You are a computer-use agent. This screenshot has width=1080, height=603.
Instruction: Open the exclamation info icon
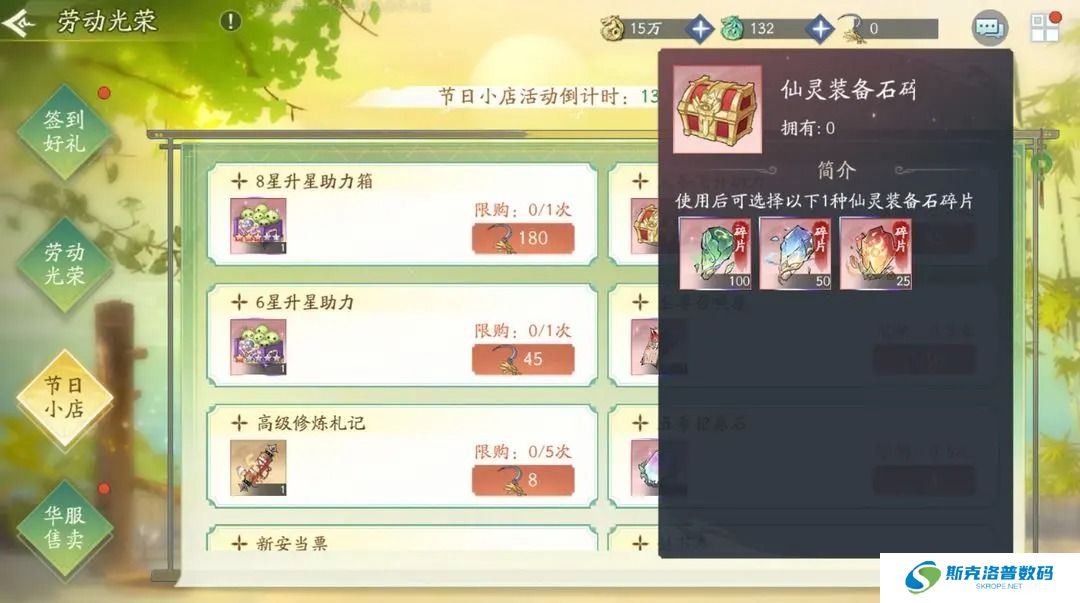tap(230, 21)
